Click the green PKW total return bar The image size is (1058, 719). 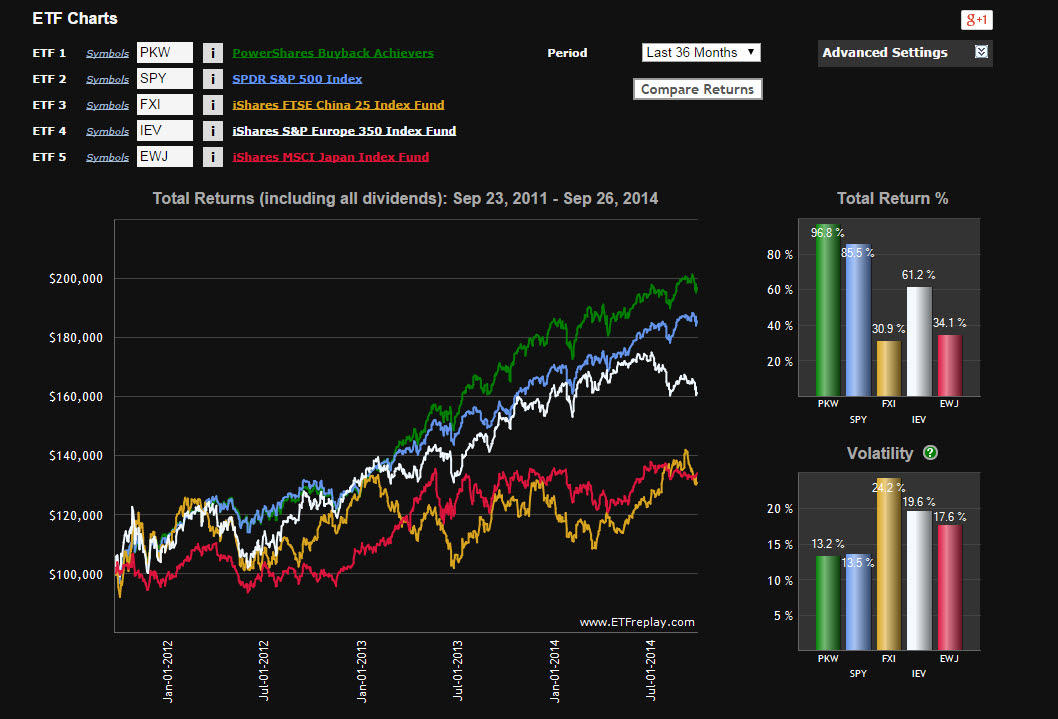click(827, 310)
